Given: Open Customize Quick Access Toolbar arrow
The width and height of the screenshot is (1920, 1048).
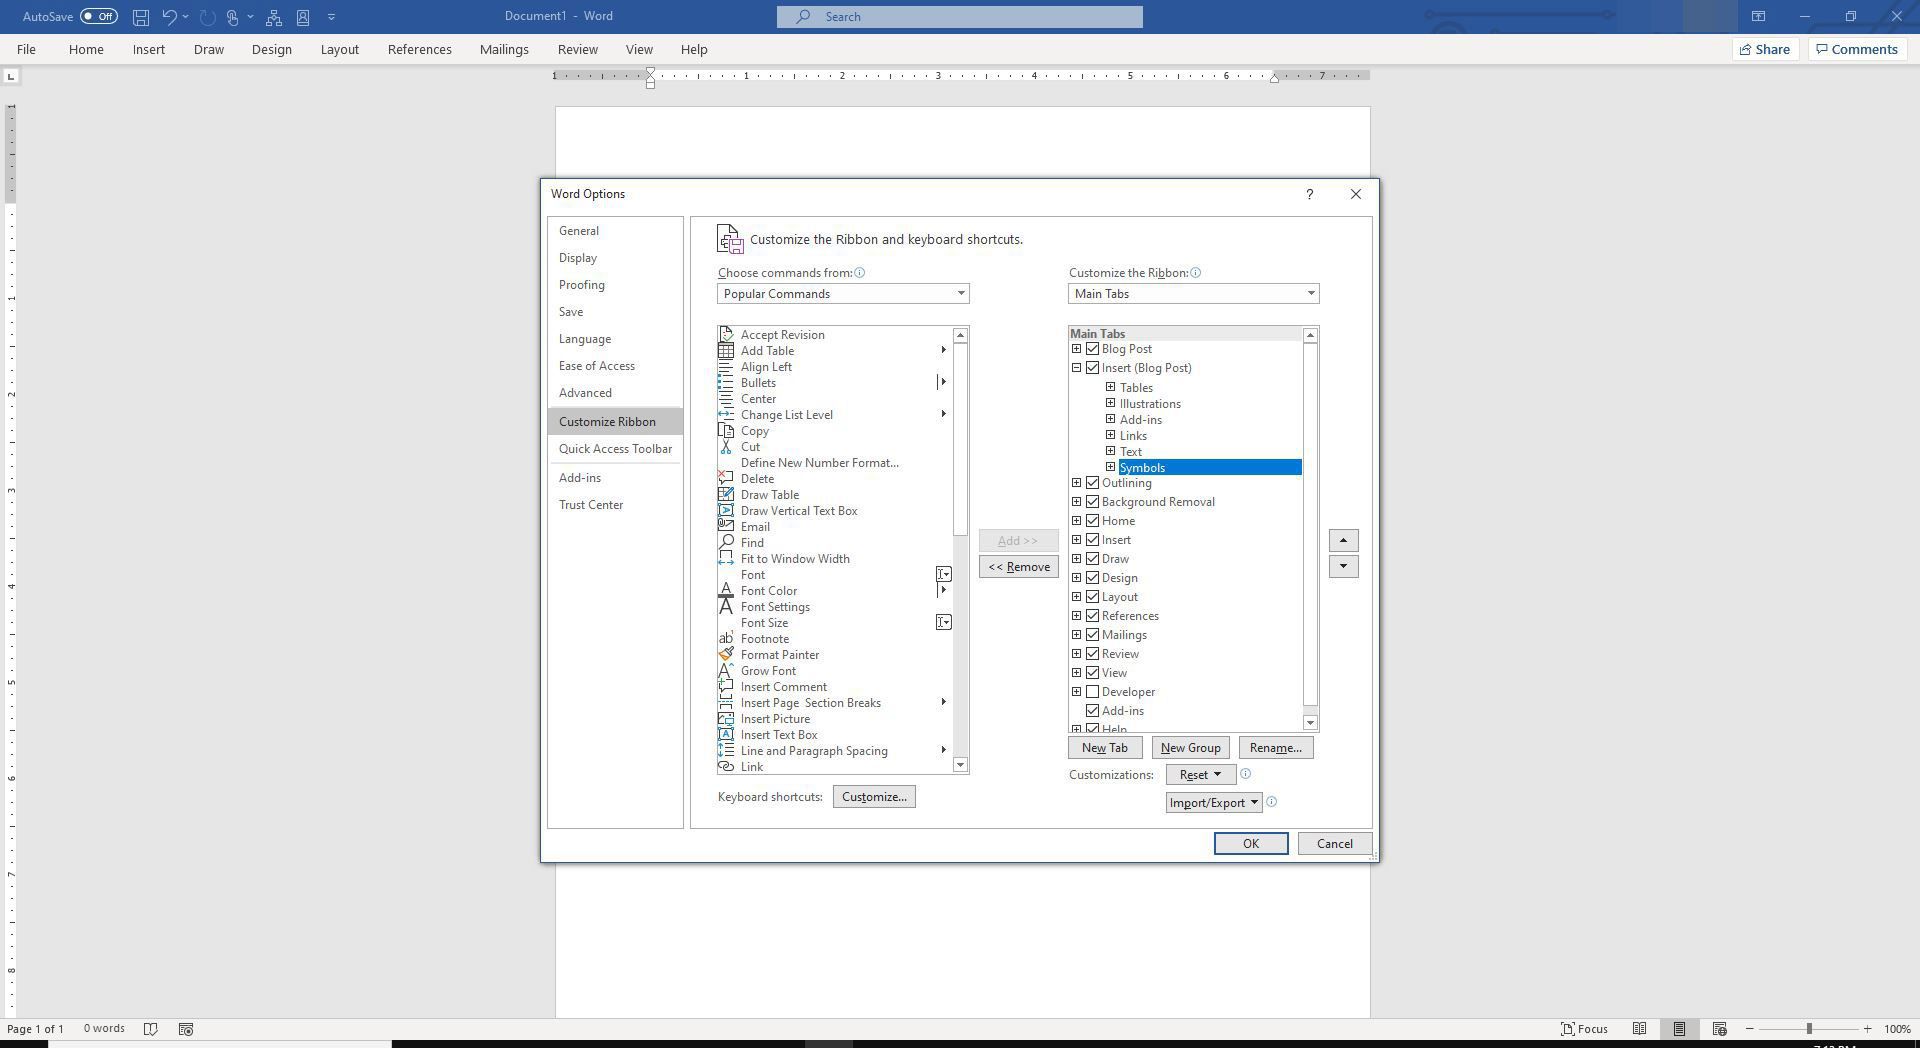Looking at the screenshot, I should coord(332,17).
